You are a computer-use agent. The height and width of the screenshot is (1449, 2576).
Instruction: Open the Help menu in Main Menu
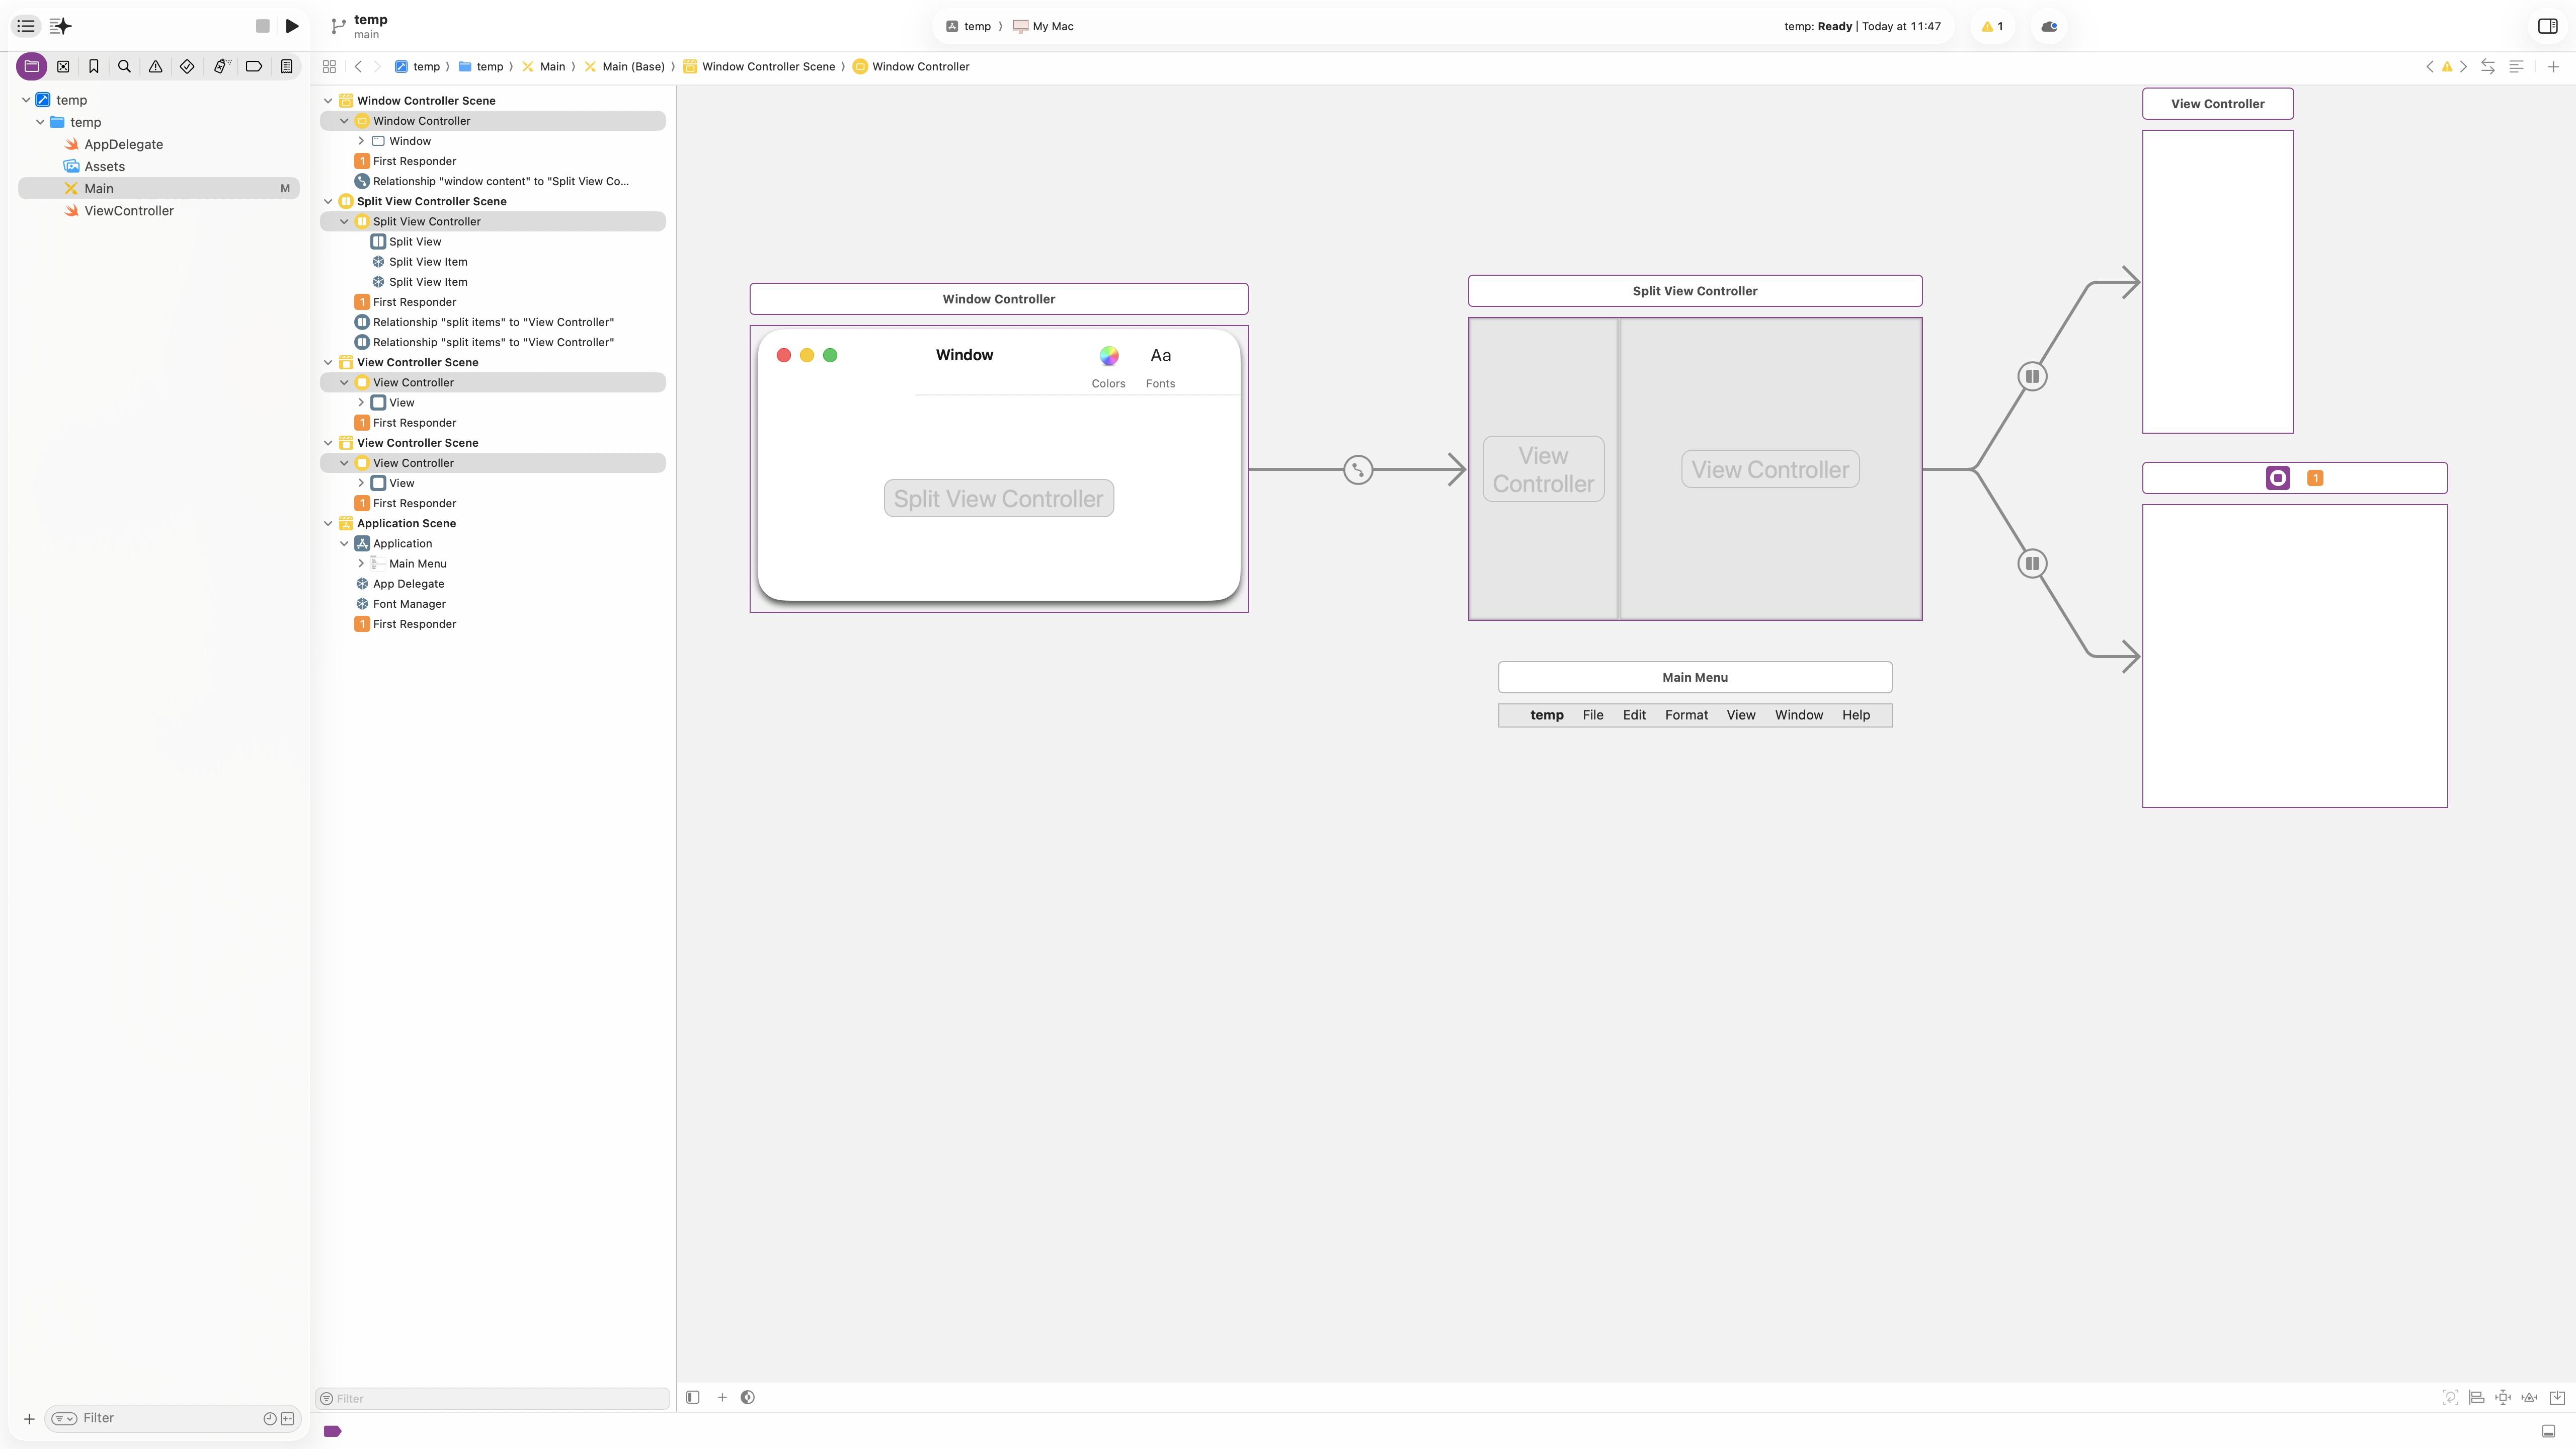[x=1855, y=715]
